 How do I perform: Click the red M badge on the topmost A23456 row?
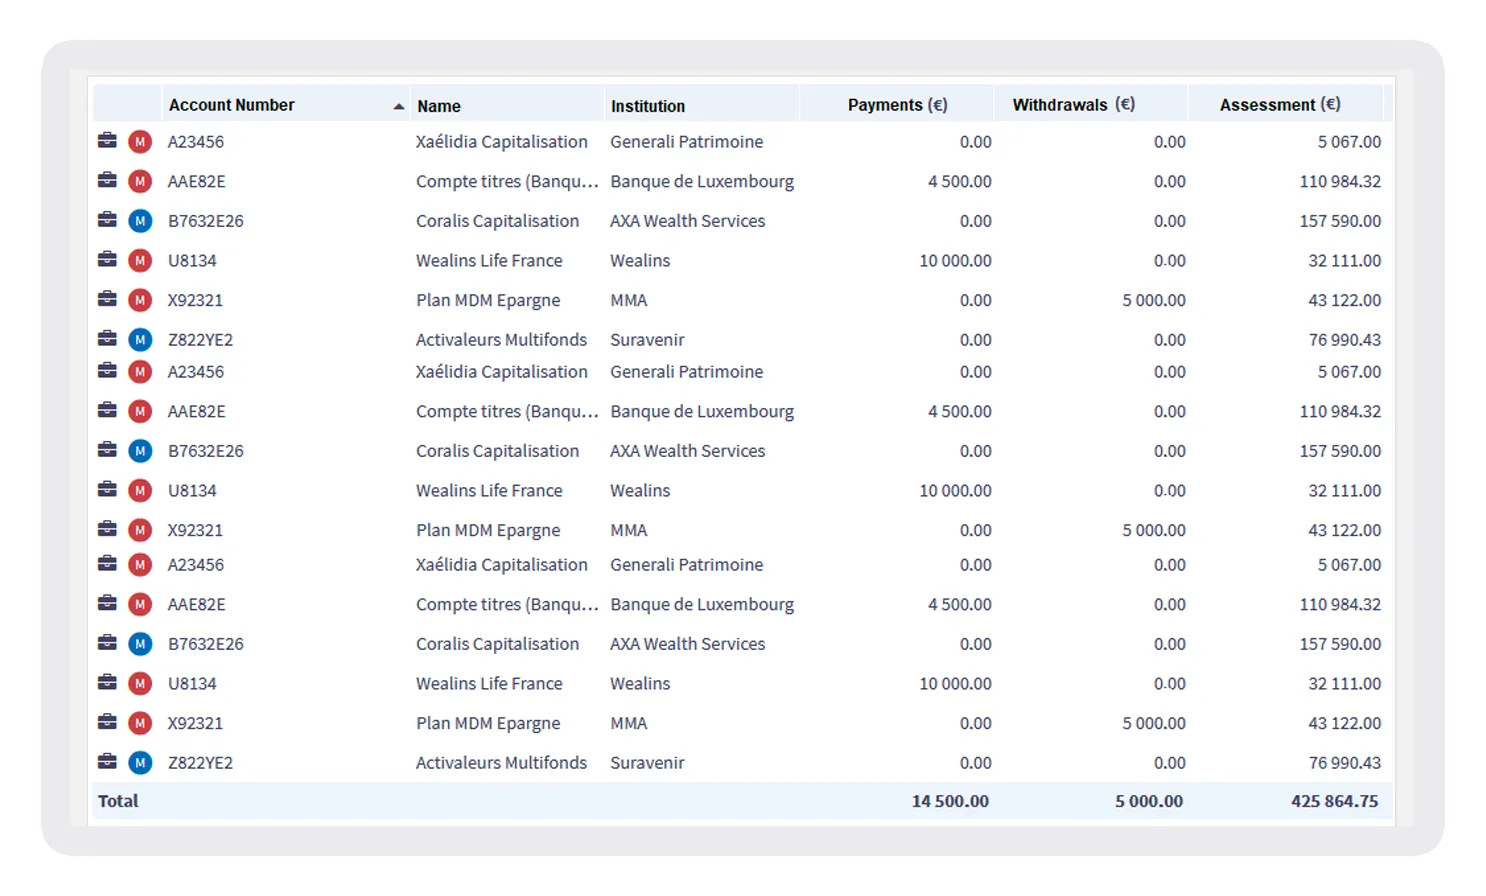[140, 142]
